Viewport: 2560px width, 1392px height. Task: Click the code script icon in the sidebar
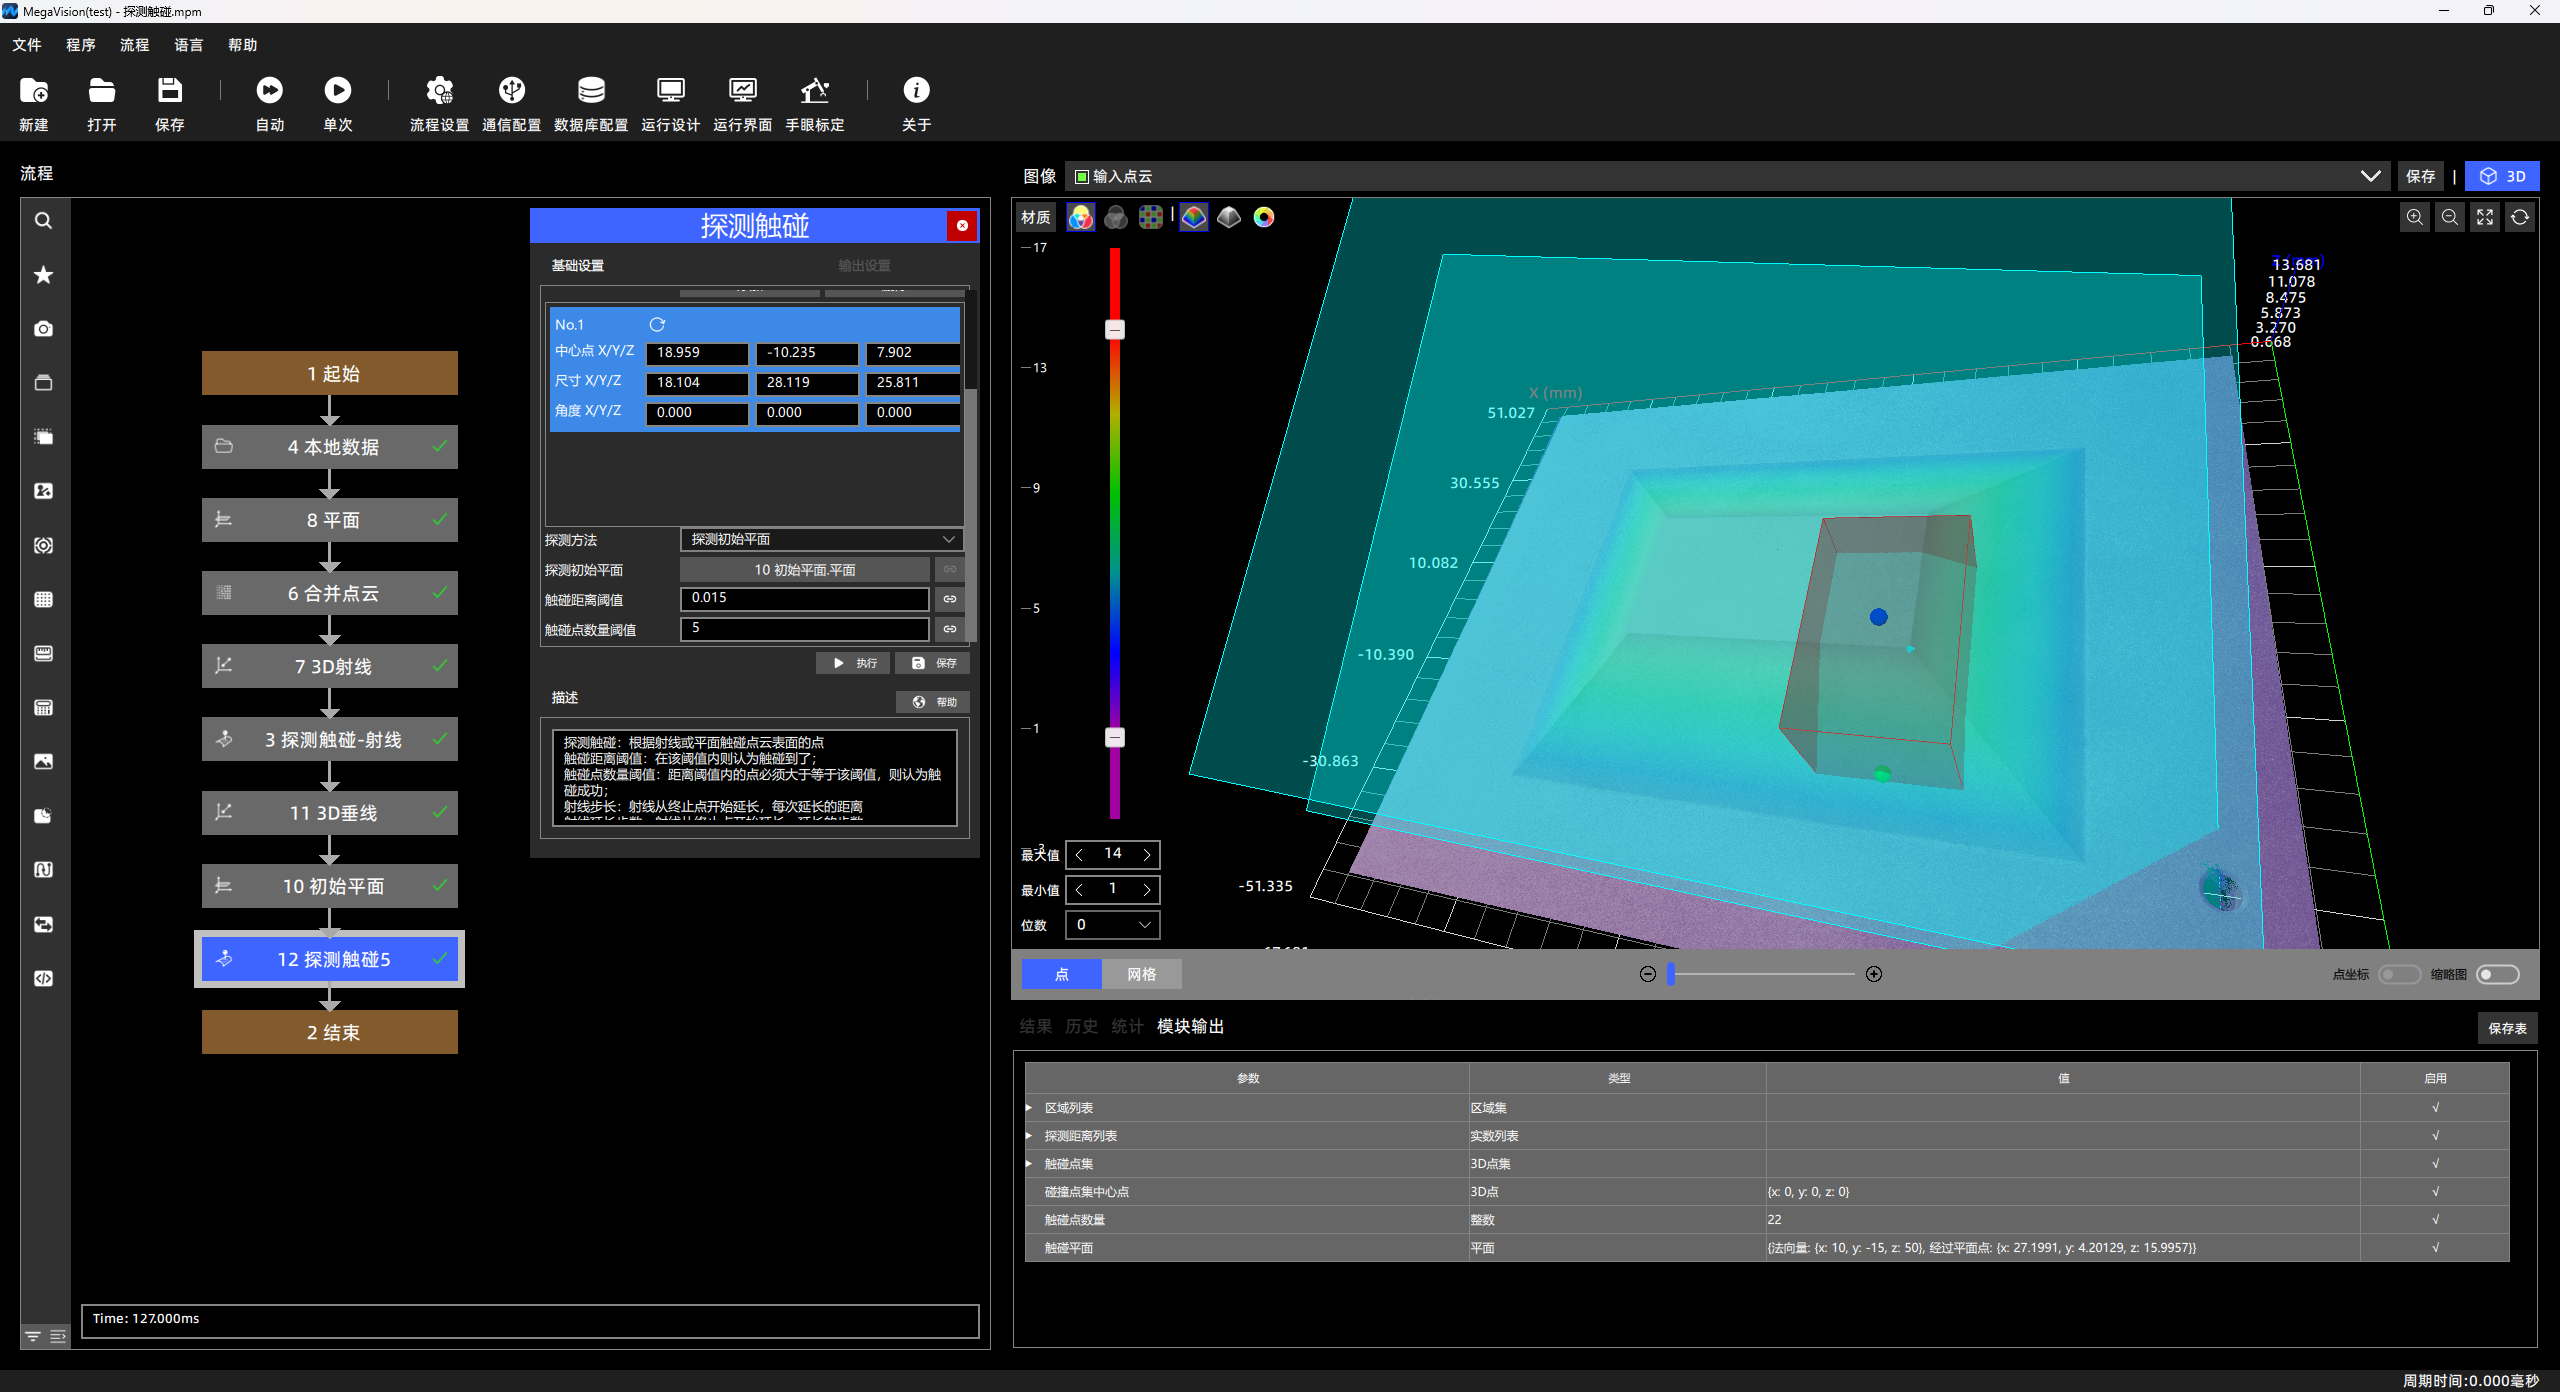tap(43, 979)
